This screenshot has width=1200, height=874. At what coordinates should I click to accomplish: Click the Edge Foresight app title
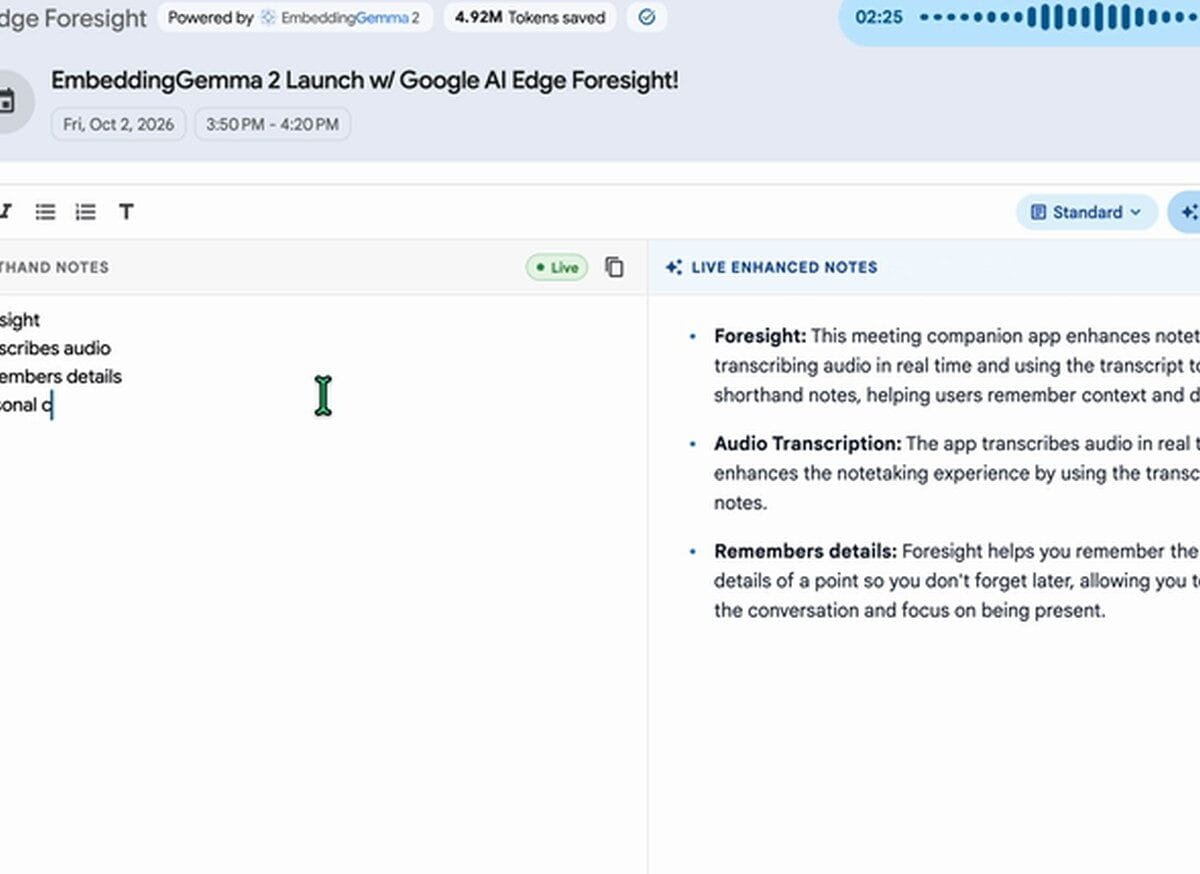pyautogui.click(x=73, y=17)
